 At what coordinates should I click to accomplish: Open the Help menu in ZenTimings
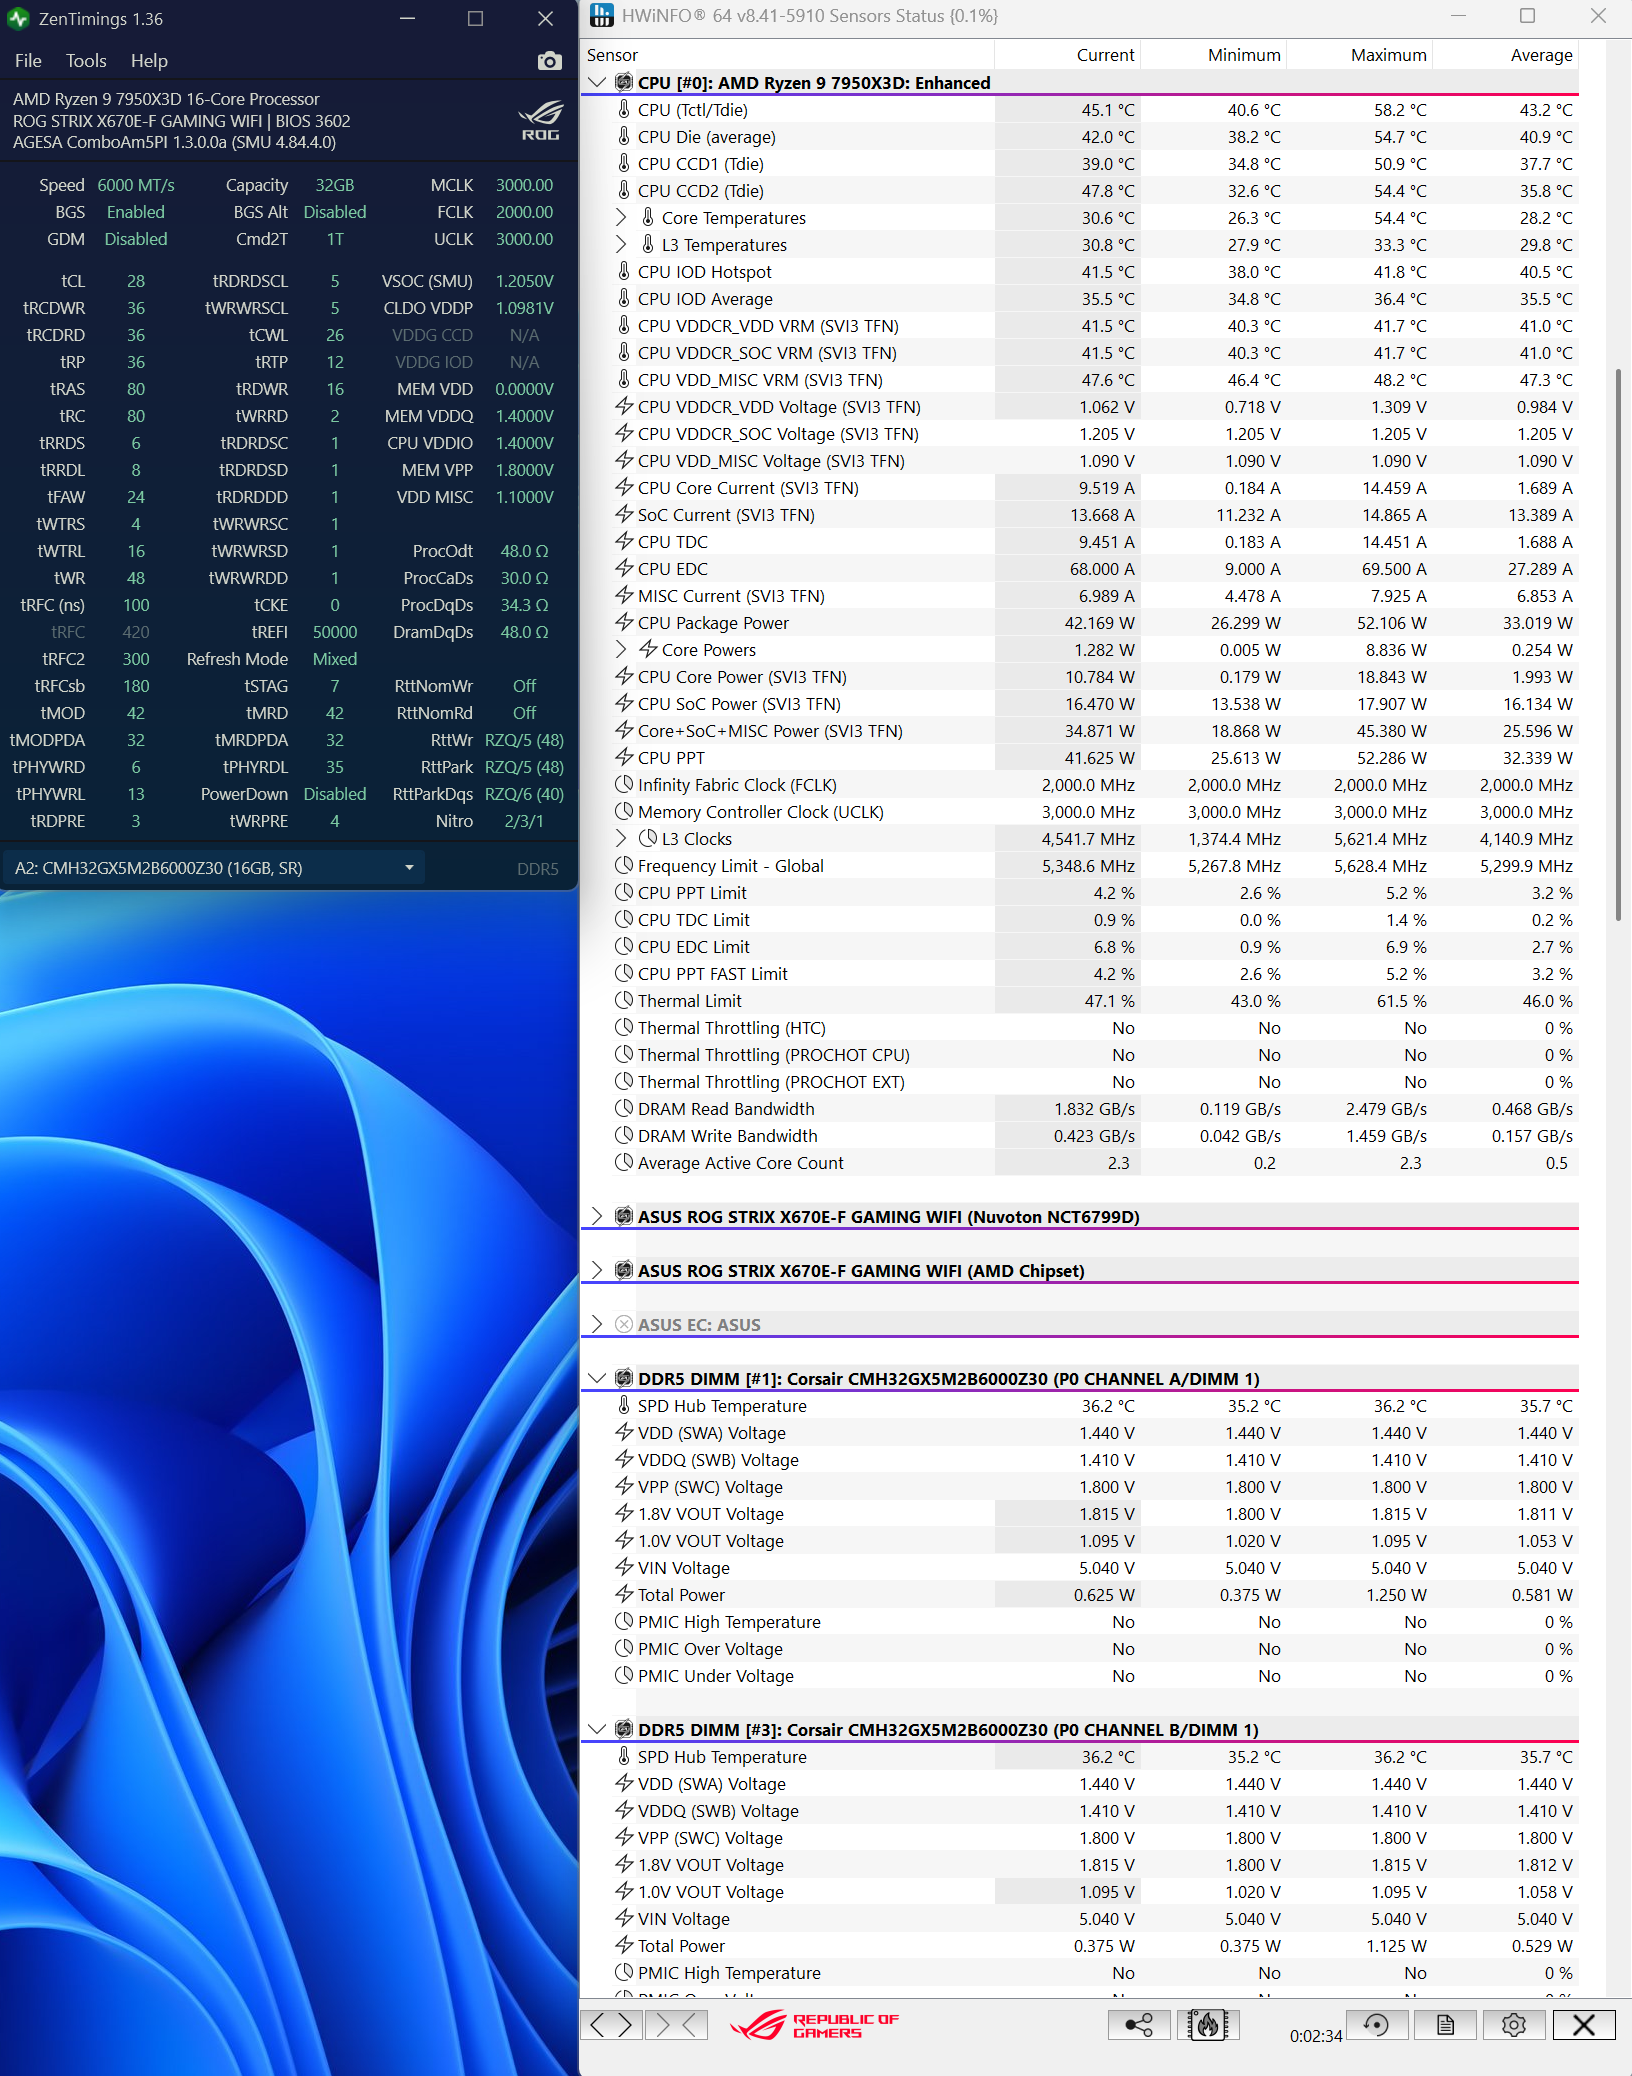(149, 61)
